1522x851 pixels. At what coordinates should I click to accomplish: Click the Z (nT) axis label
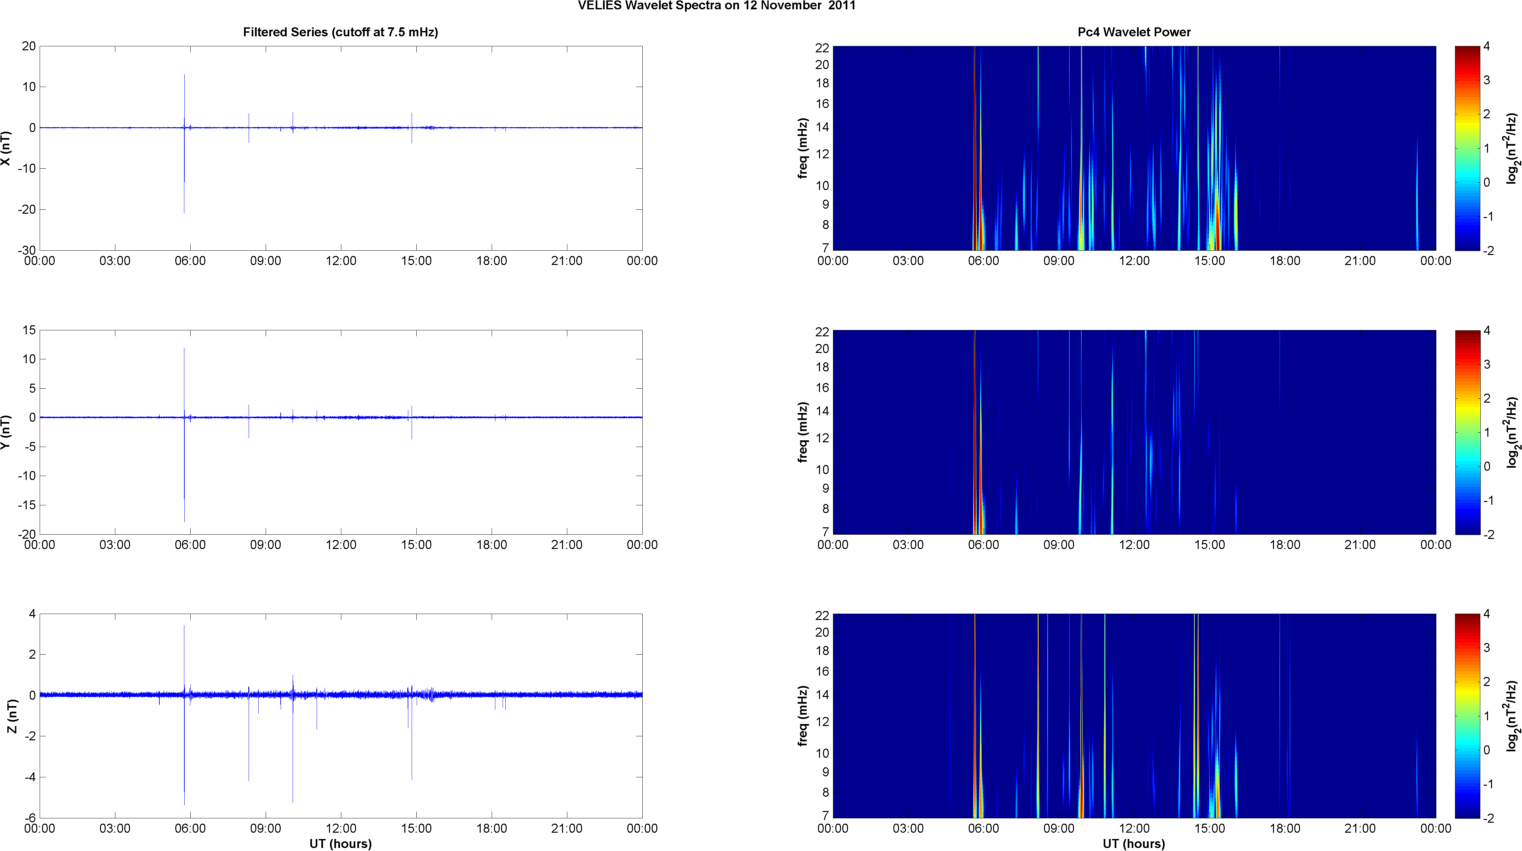point(12,716)
